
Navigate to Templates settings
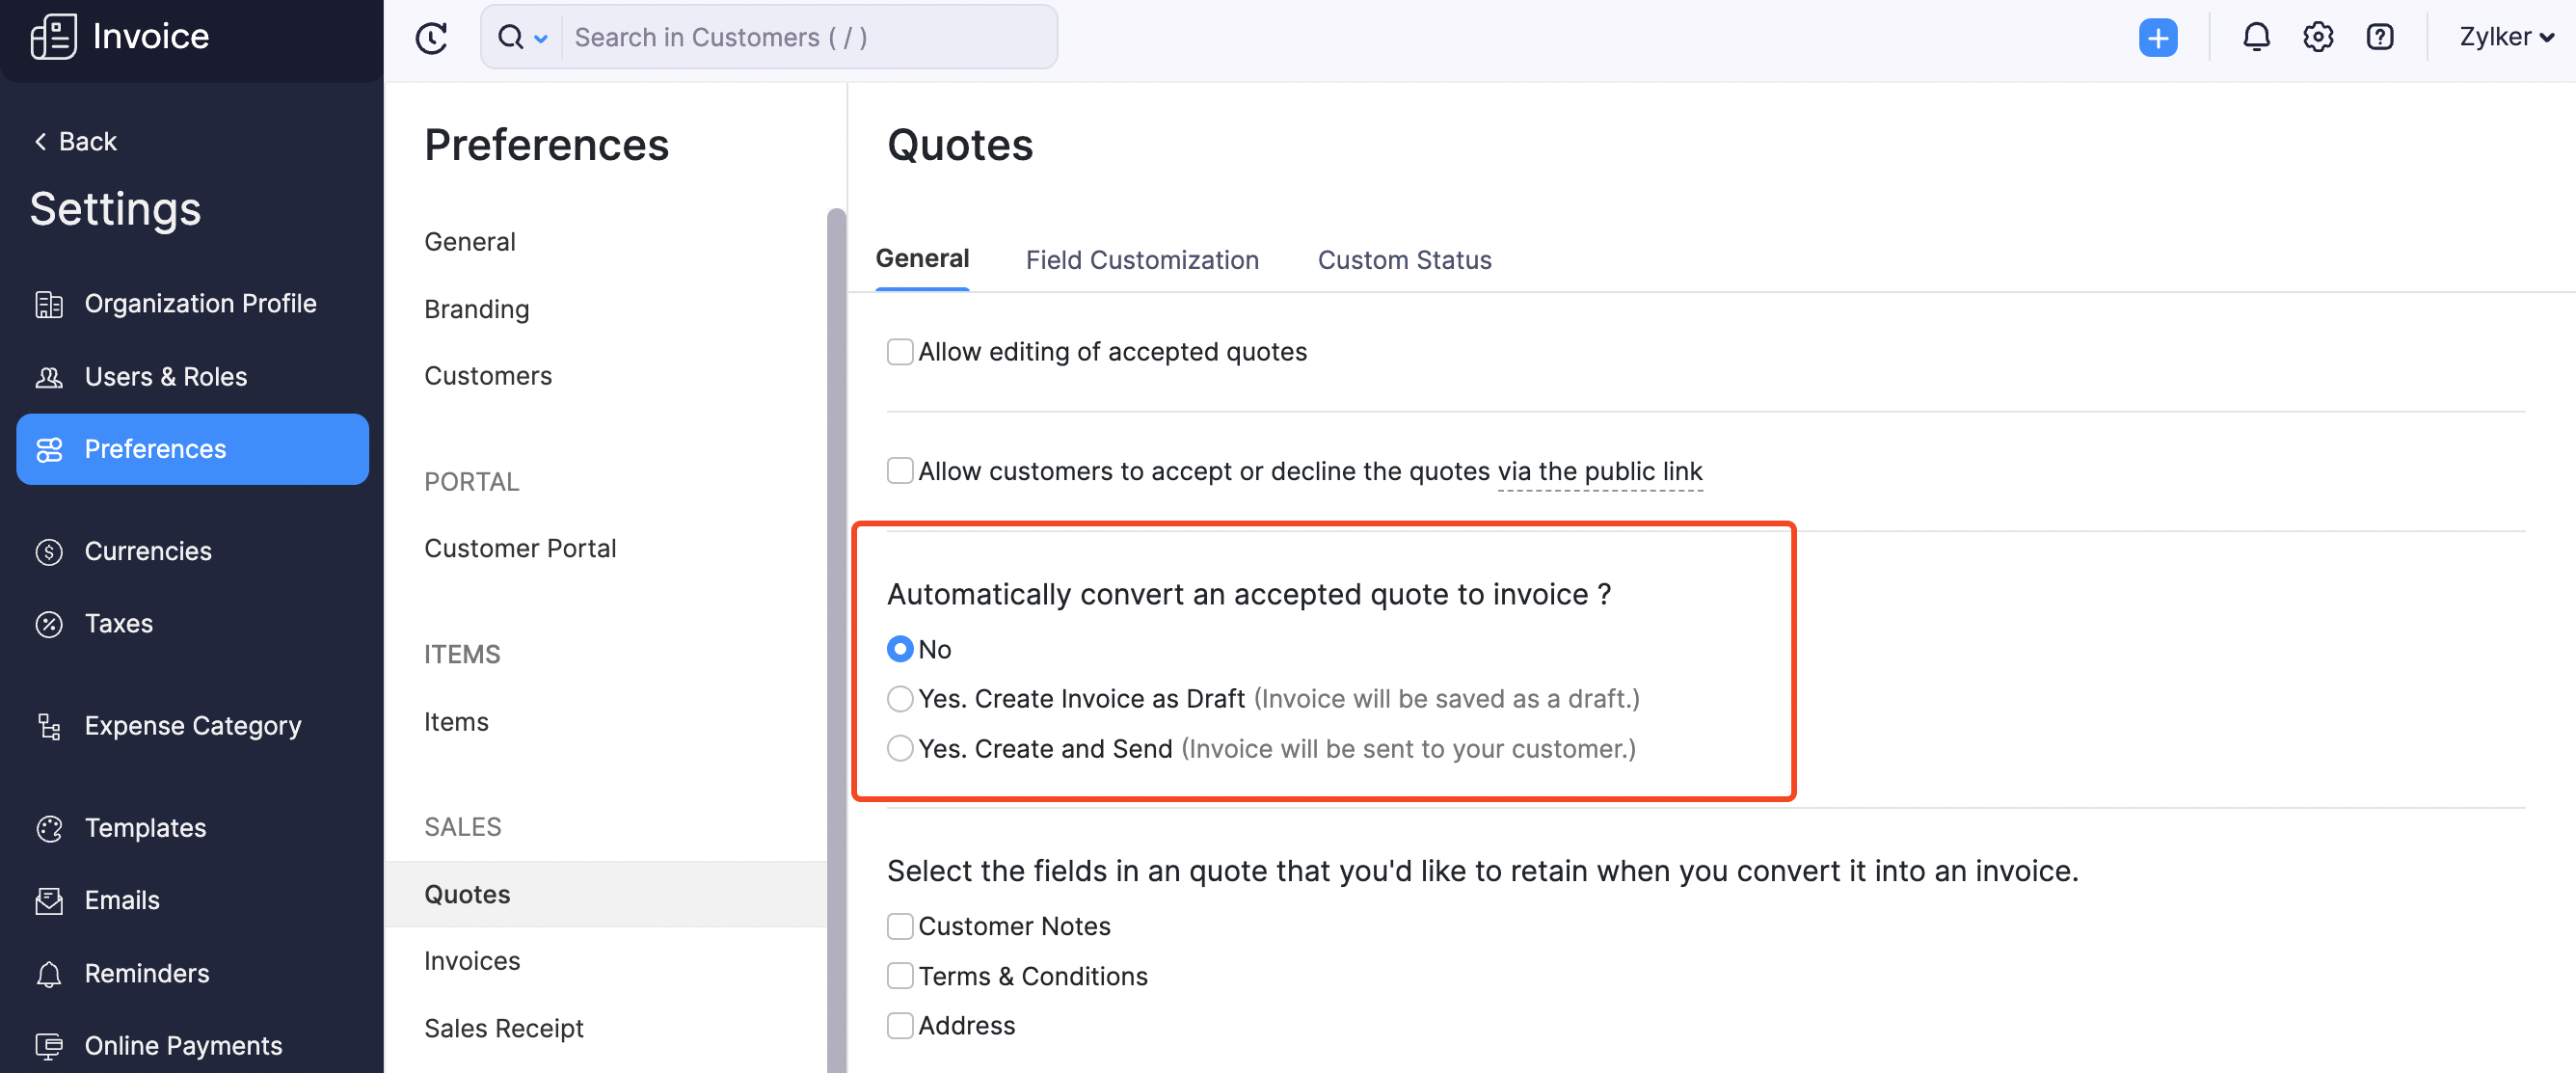click(x=145, y=826)
